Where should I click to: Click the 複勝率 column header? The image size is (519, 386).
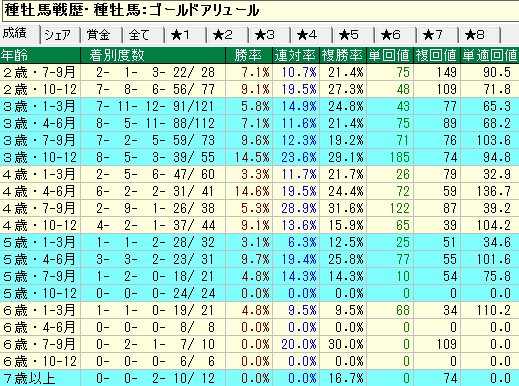[x=343, y=55]
